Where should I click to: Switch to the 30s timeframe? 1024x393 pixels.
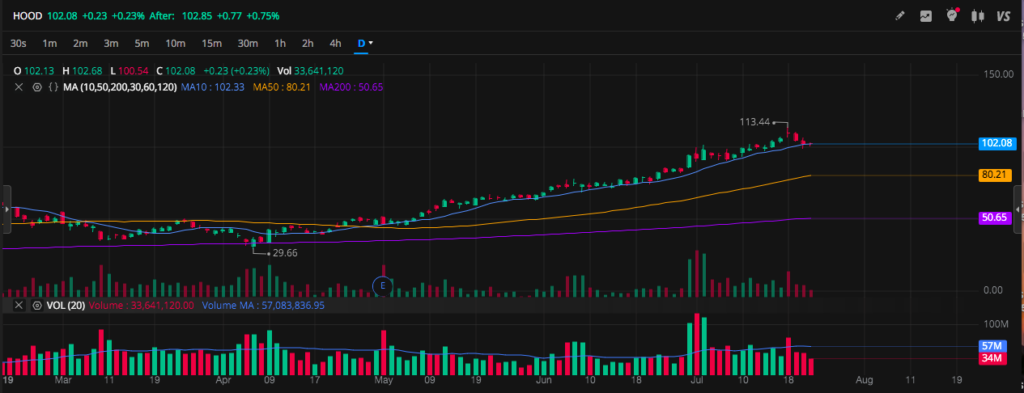[x=18, y=43]
